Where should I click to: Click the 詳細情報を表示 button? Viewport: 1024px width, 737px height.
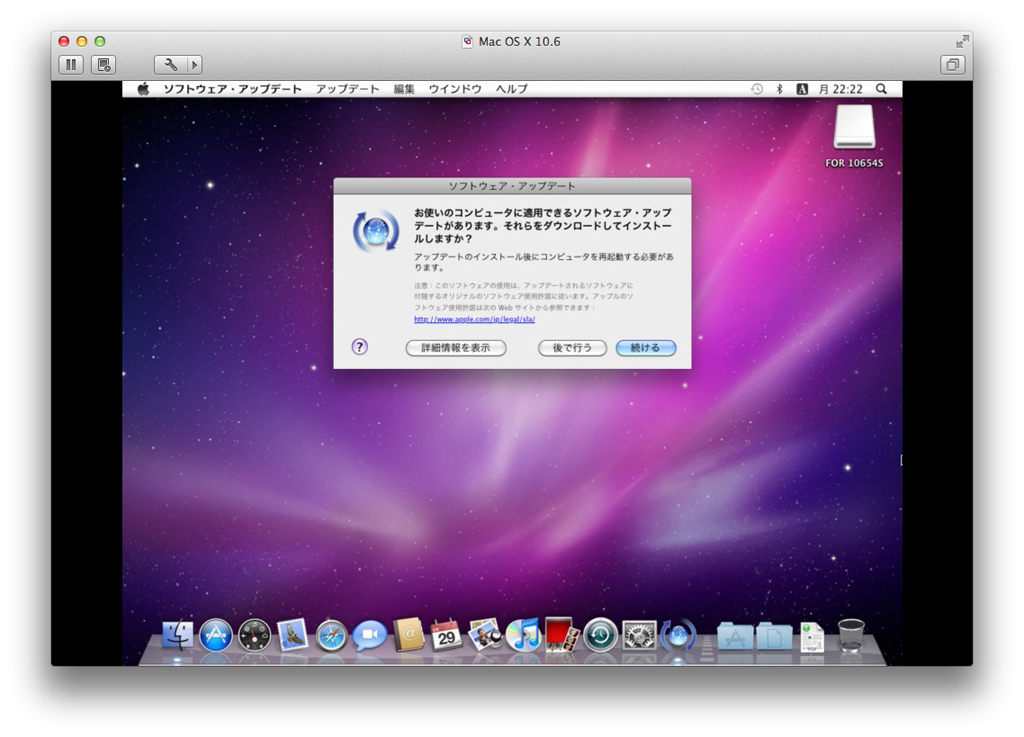(456, 348)
